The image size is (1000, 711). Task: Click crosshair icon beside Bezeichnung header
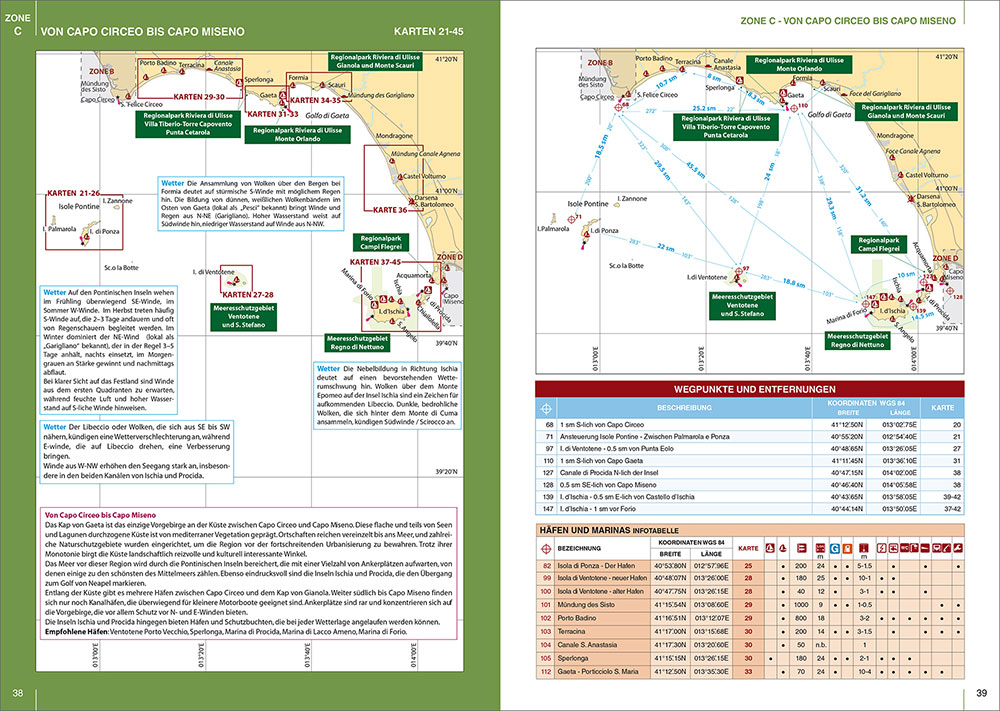[546, 549]
